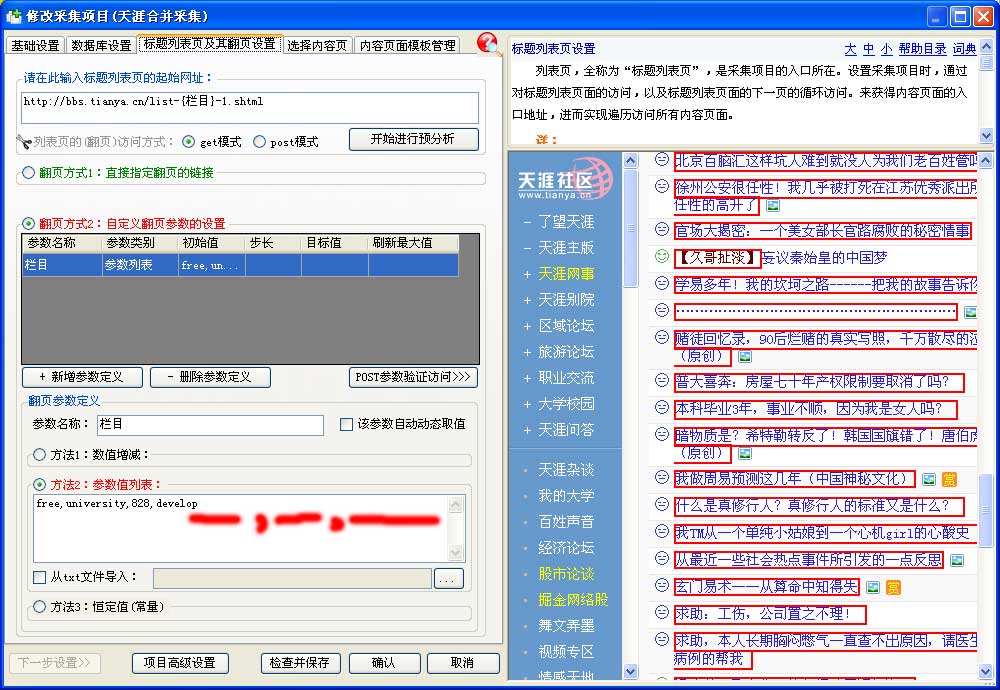Click the green smiley icon beside 久哥扯淡 post

point(662,256)
